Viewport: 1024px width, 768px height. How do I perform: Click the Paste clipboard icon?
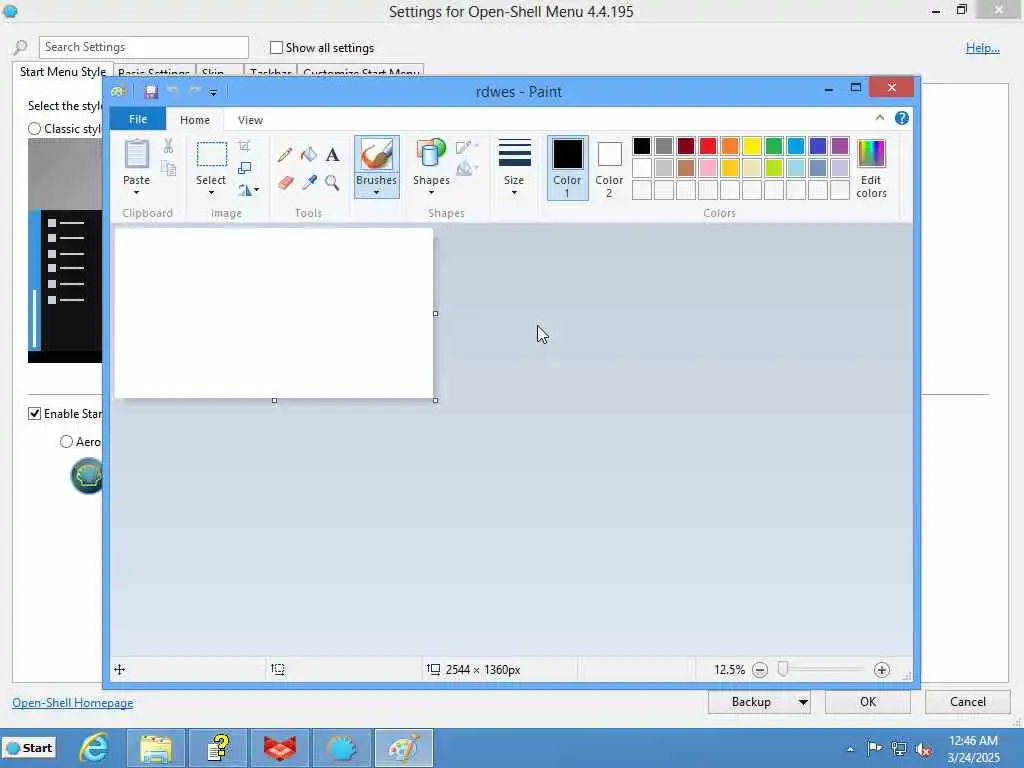(x=136, y=155)
